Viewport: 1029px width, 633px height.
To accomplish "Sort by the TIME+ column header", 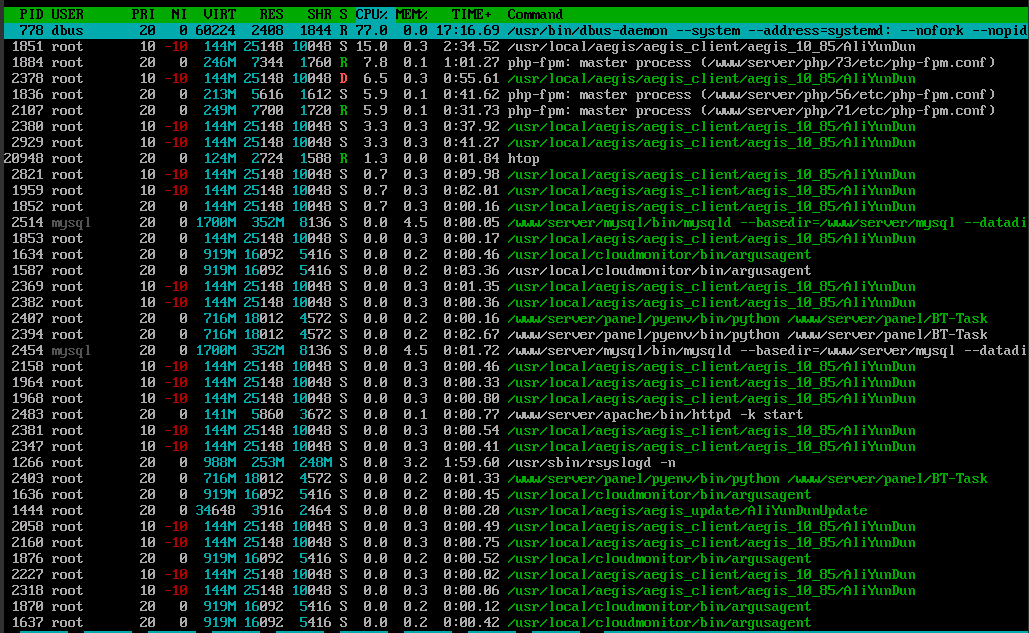I will (471, 15).
